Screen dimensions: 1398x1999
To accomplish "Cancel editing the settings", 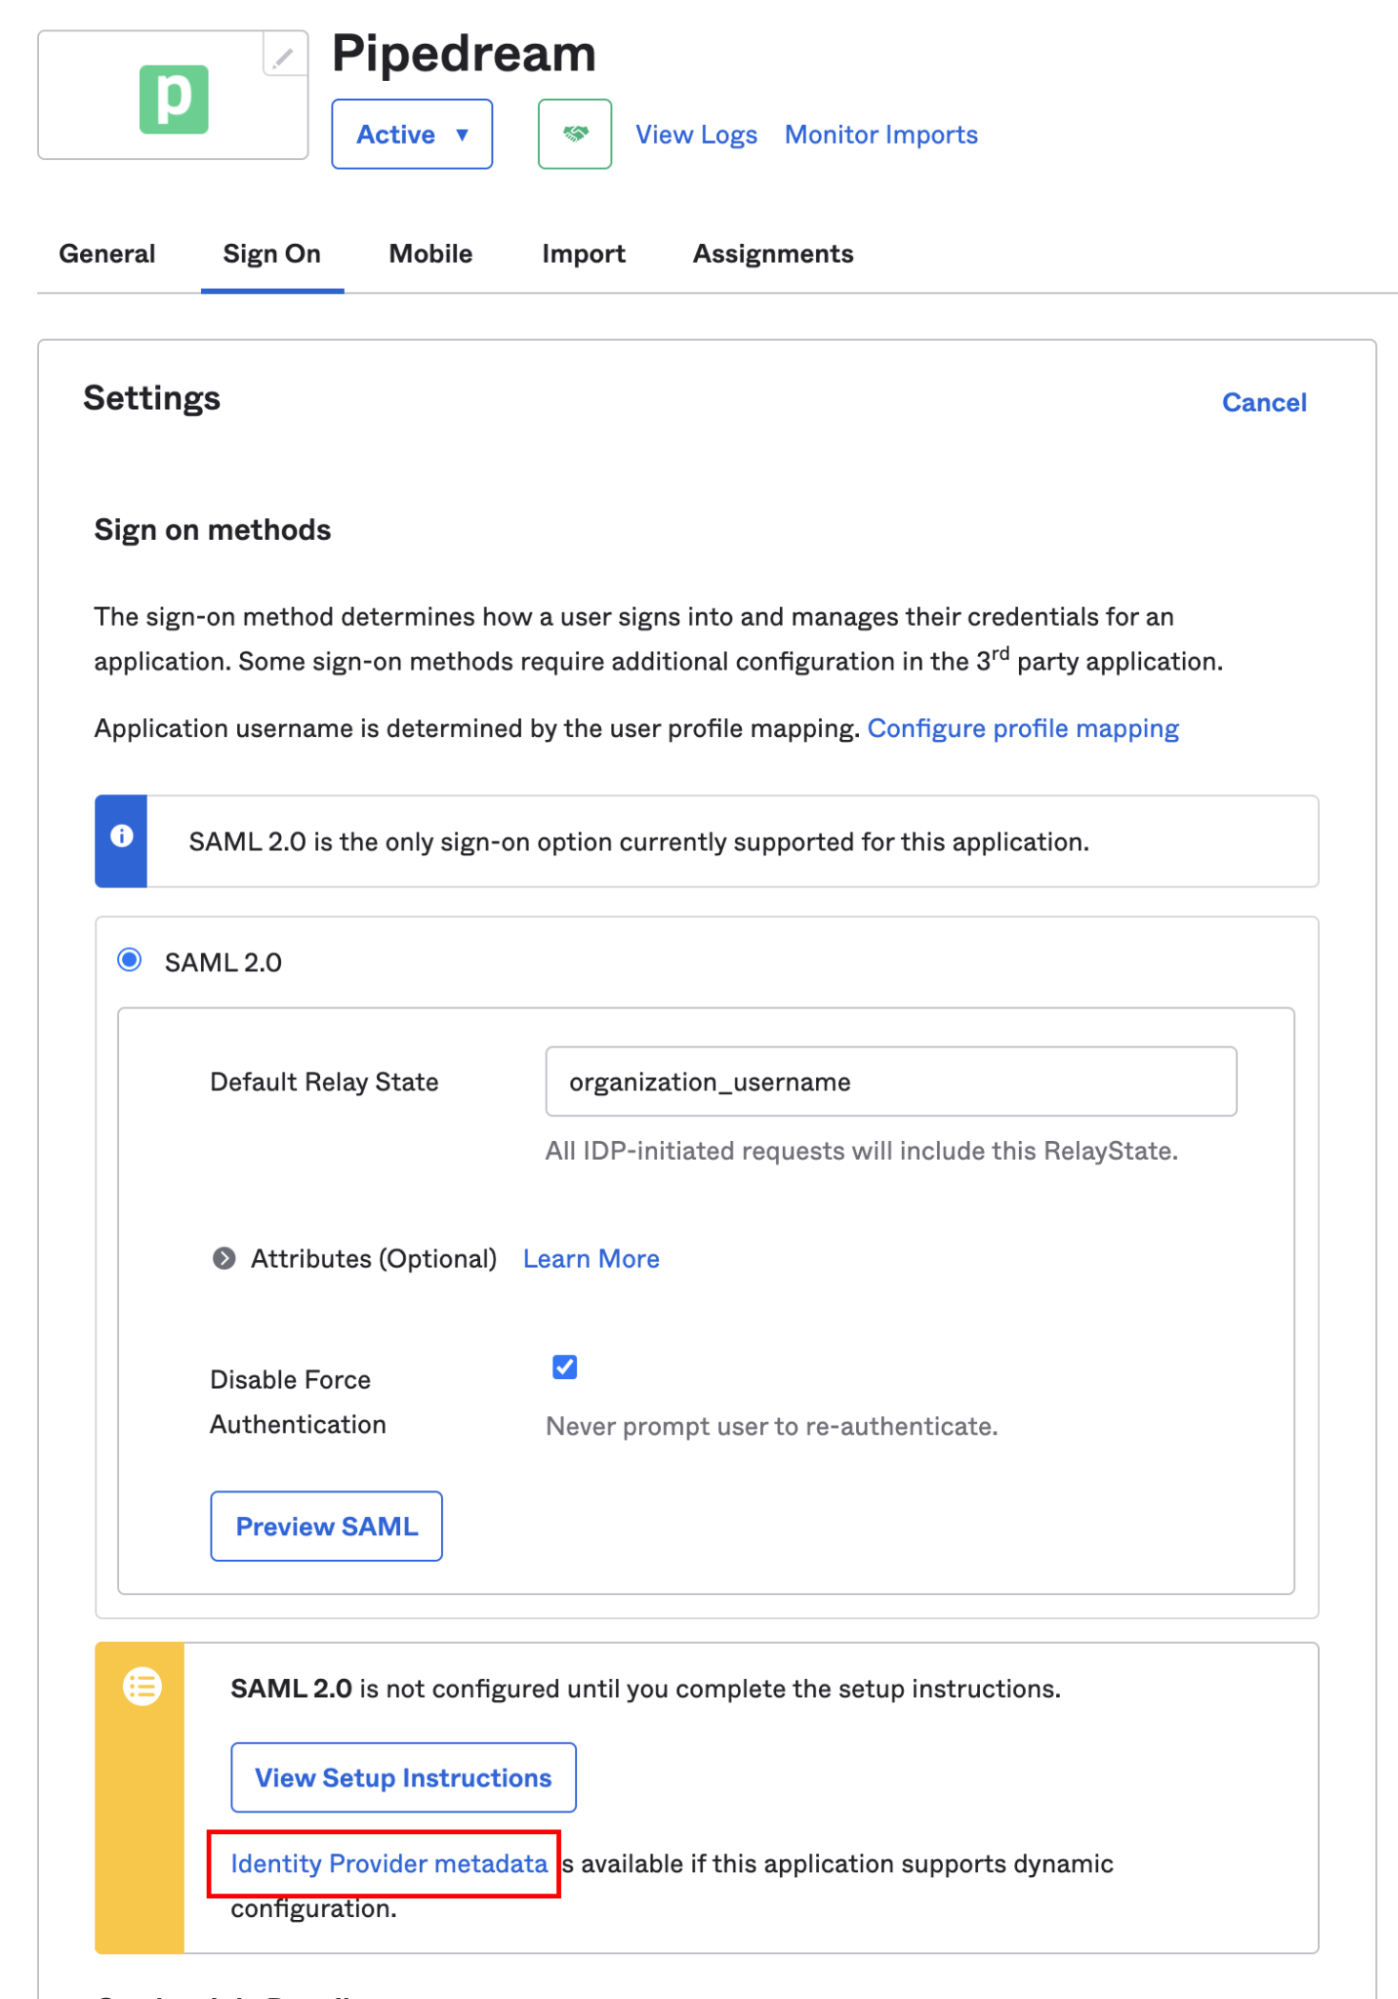I will pos(1263,402).
